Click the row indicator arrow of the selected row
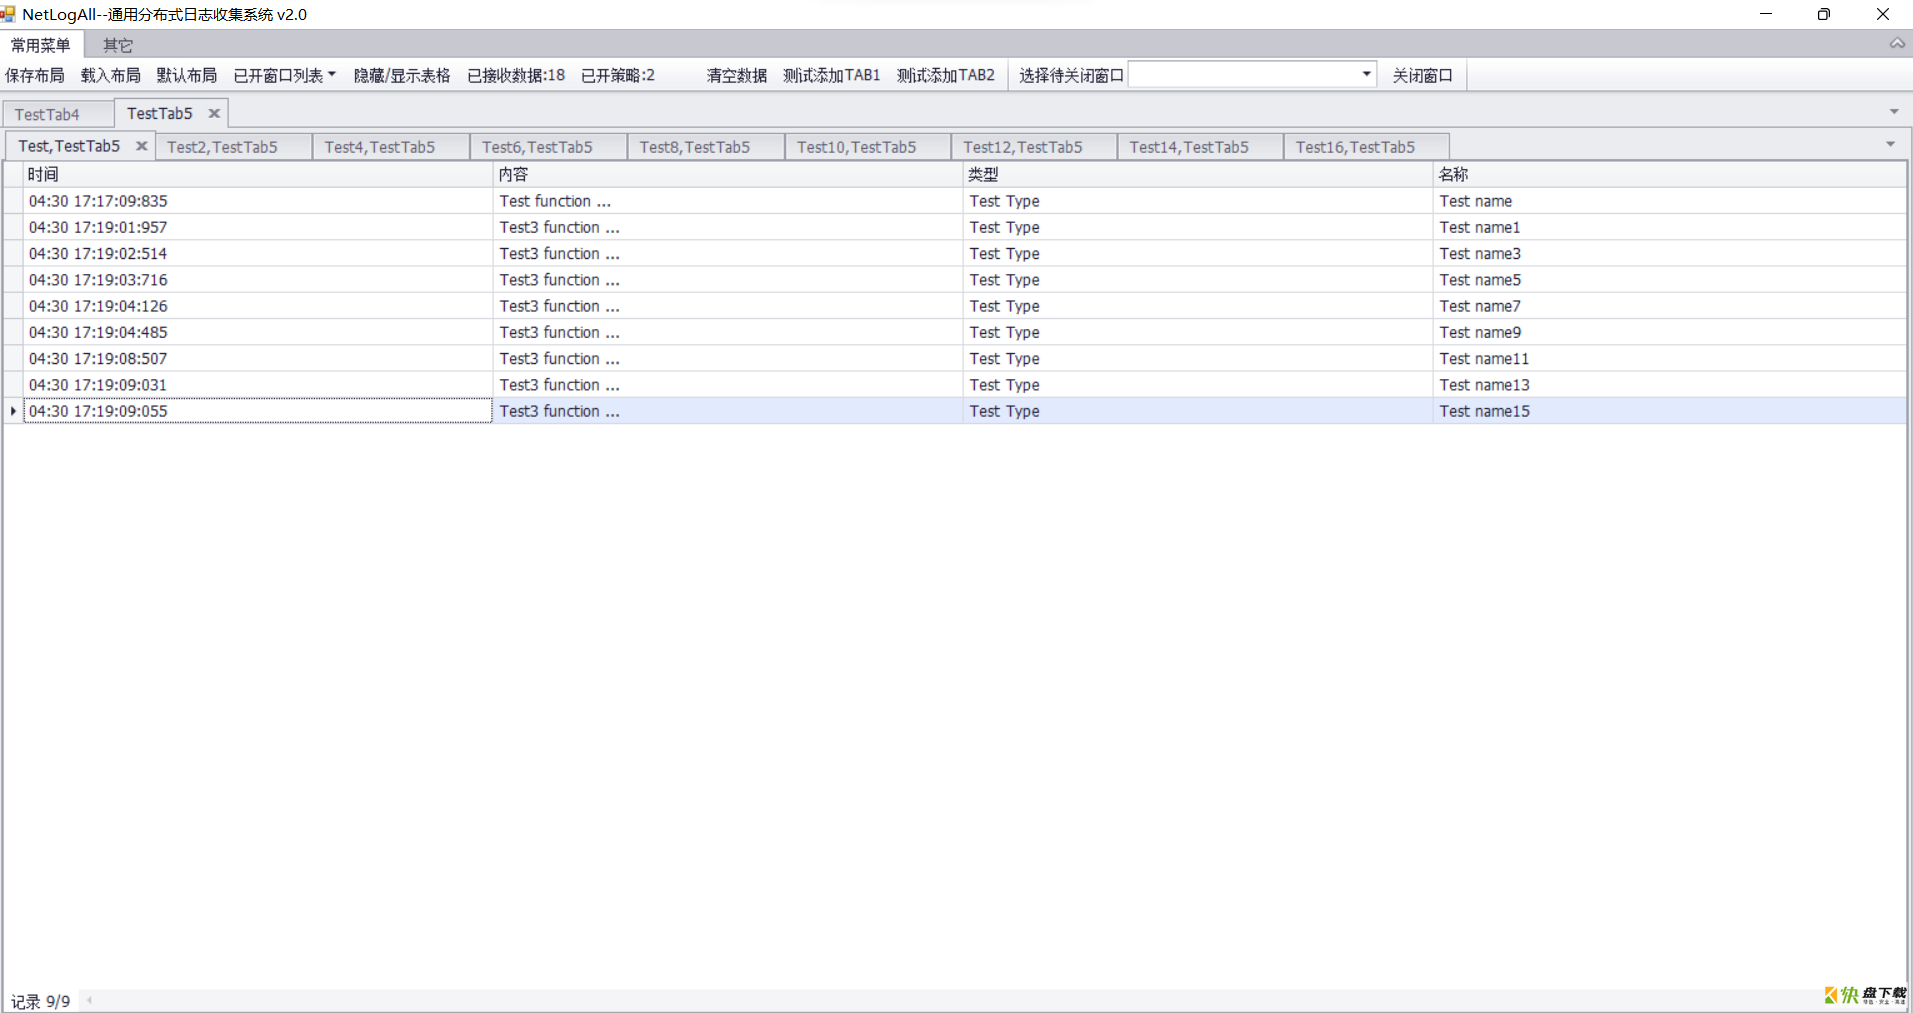Viewport: 1913px width, 1013px height. pos(13,411)
